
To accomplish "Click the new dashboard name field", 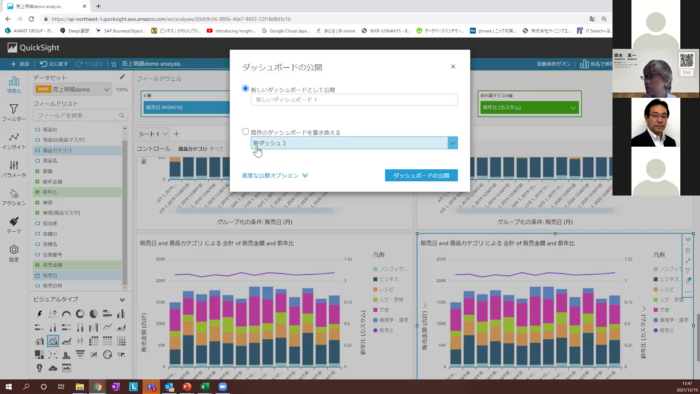I will coord(354,100).
